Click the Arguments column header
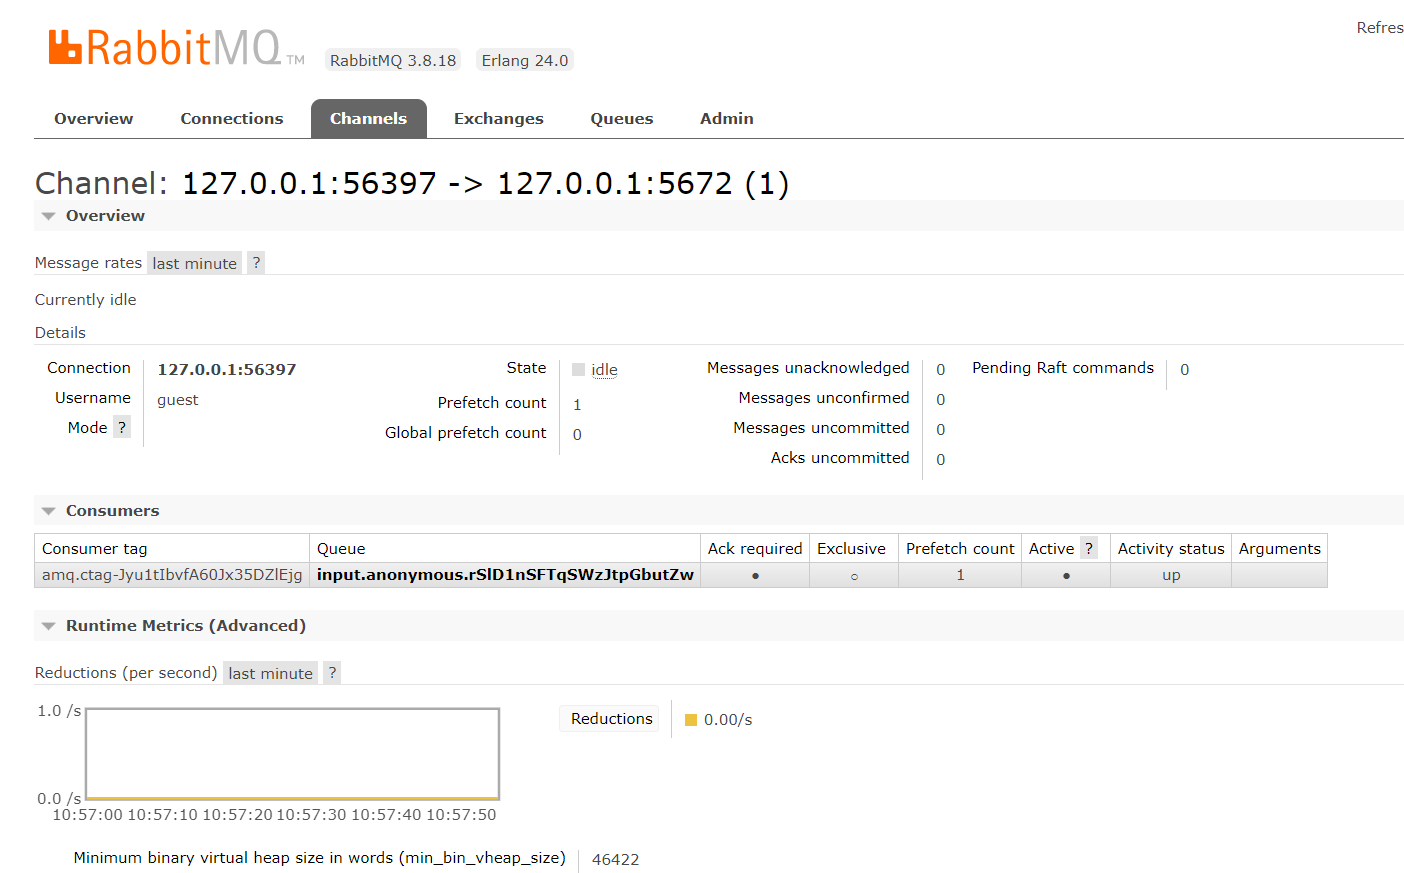Viewport: 1404px width, 873px height. tap(1280, 548)
